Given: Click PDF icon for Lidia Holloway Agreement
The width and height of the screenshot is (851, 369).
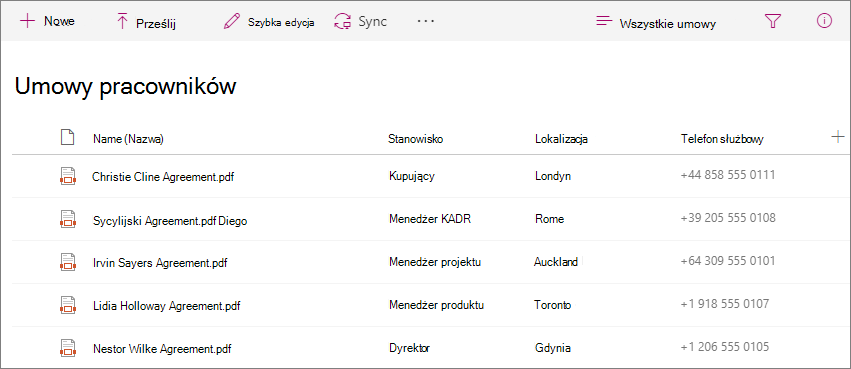Looking at the screenshot, I should 67,304.
